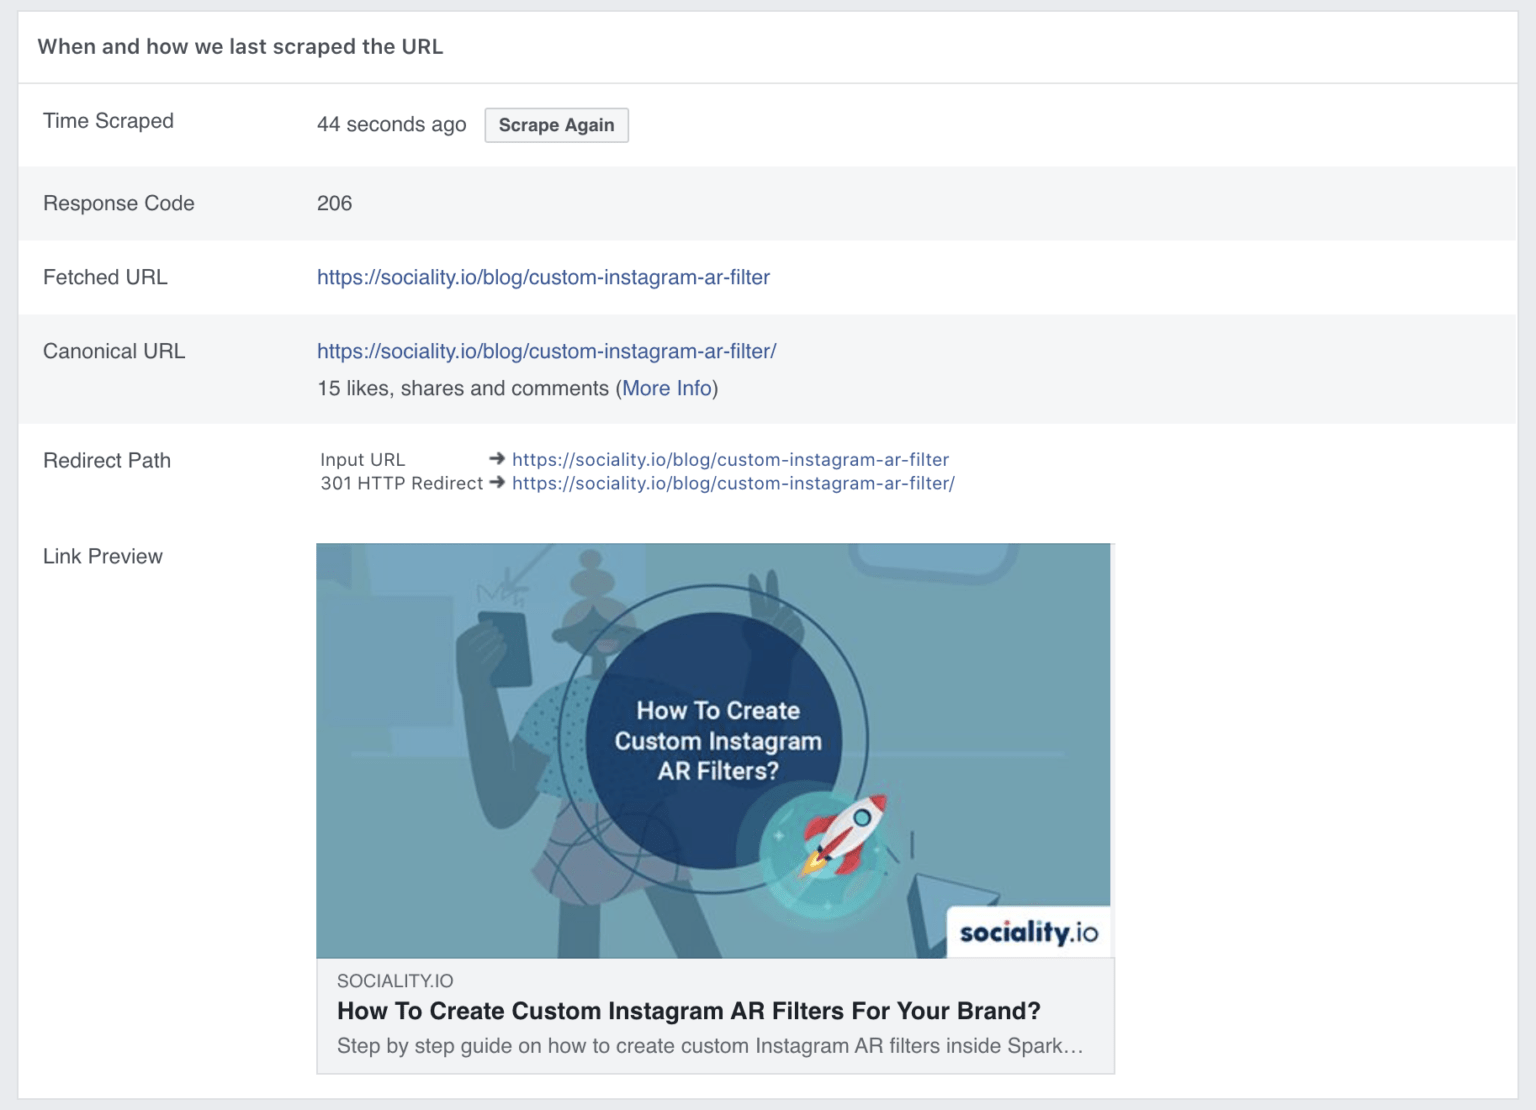Click the sociality.io logo in the preview image
The height and width of the screenshot is (1110, 1536).
[x=1027, y=932]
